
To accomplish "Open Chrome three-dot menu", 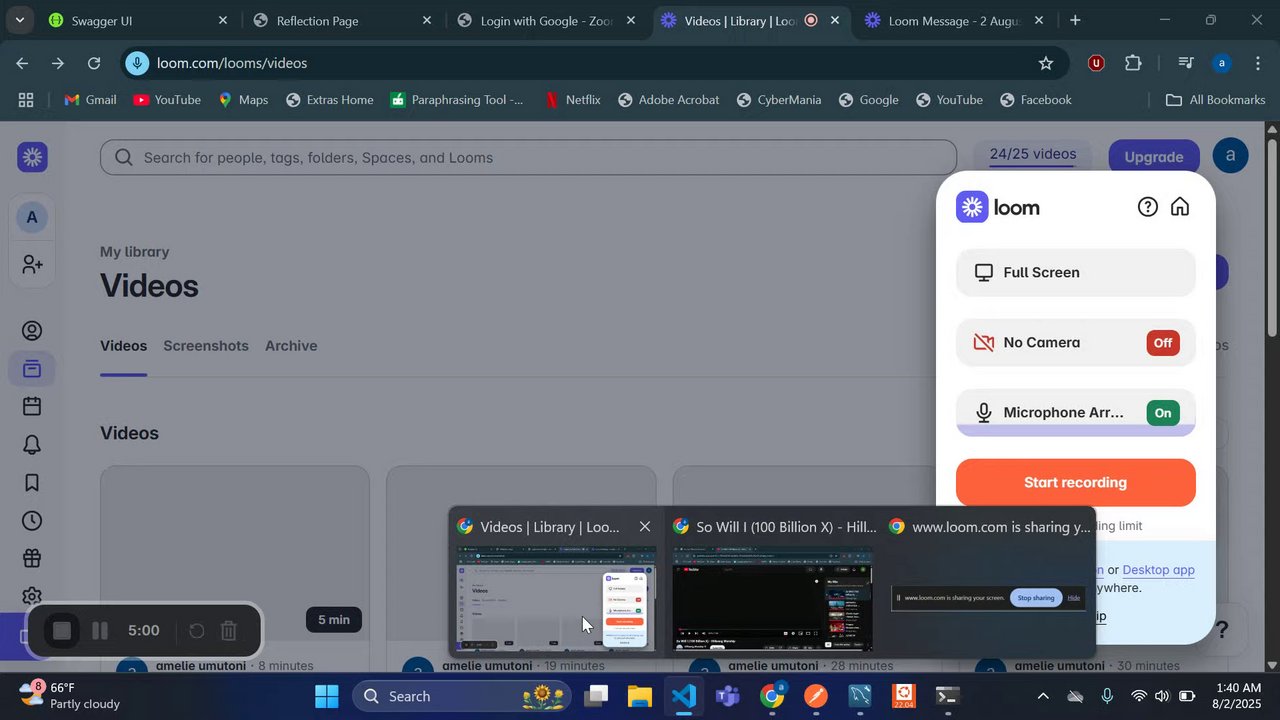I will tap(1258, 63).
